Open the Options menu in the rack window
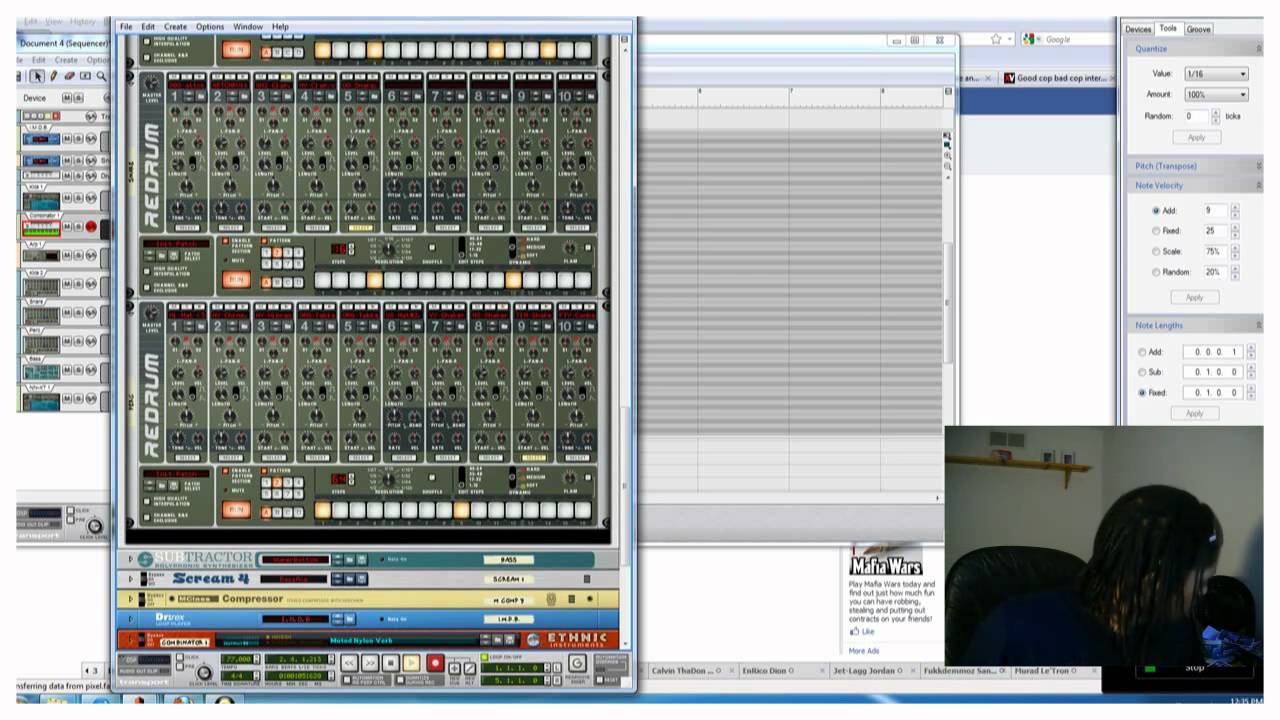The height and width of the screenshot is (720, 1280). pyautogui.click(x=210, y=27)
